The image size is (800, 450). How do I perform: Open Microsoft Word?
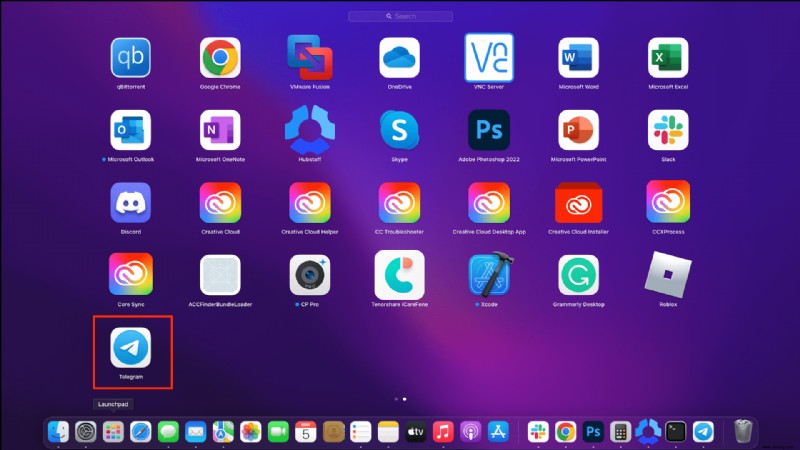coord(579,58)
